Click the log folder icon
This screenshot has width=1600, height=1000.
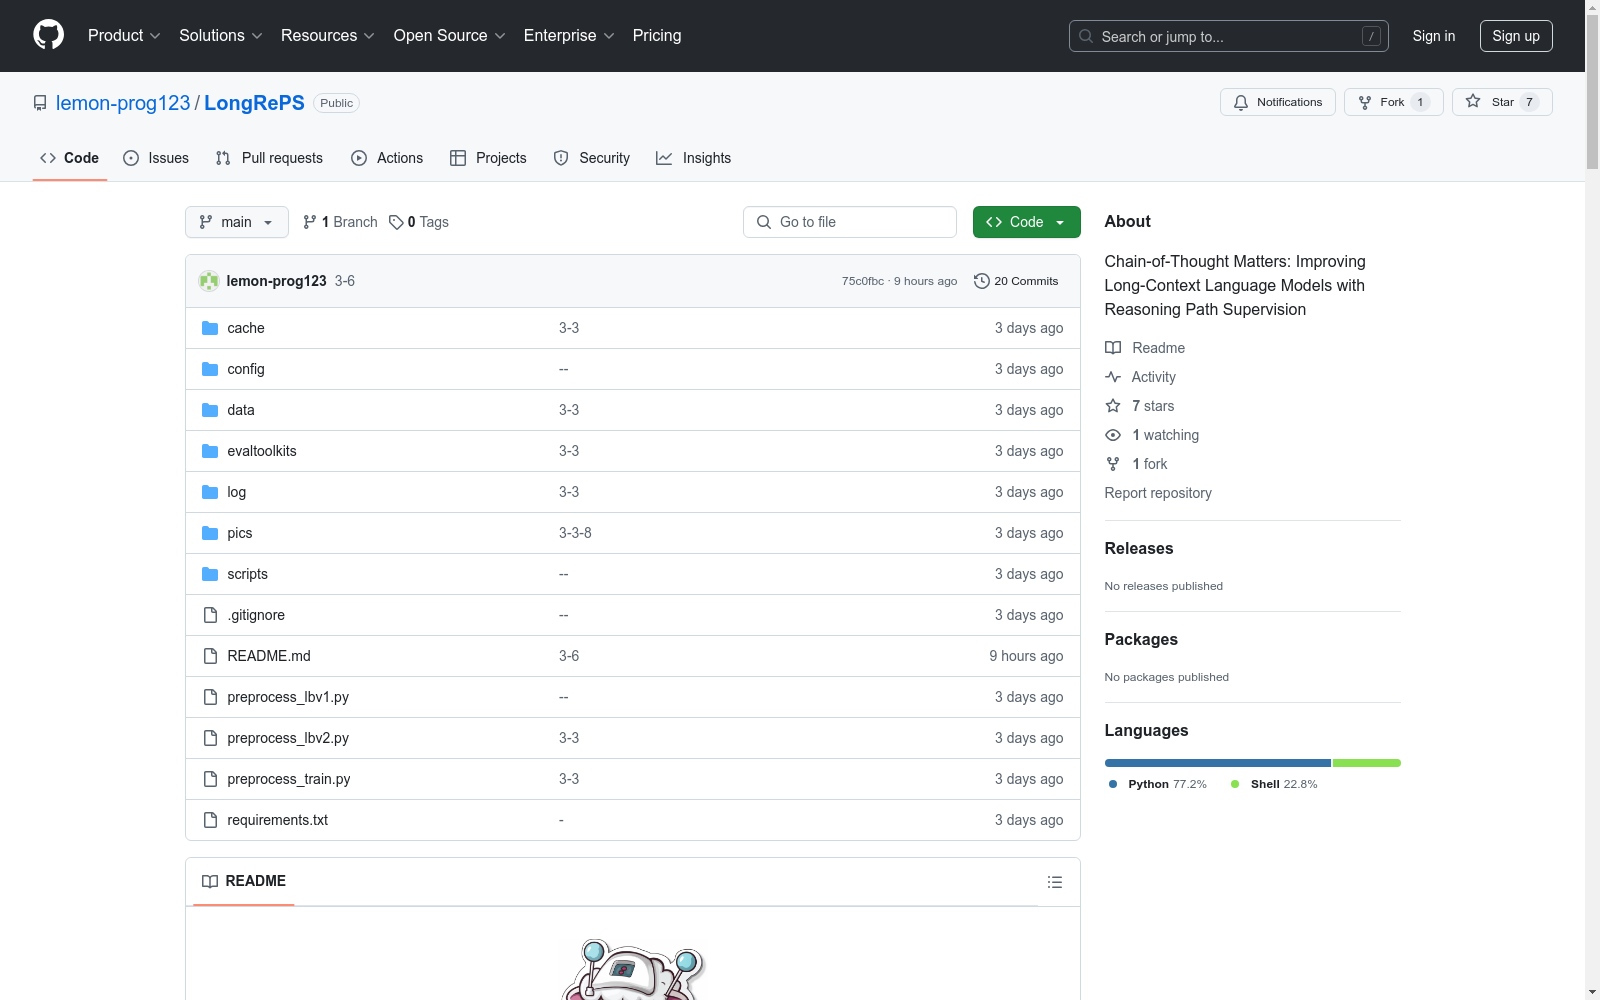210,492
